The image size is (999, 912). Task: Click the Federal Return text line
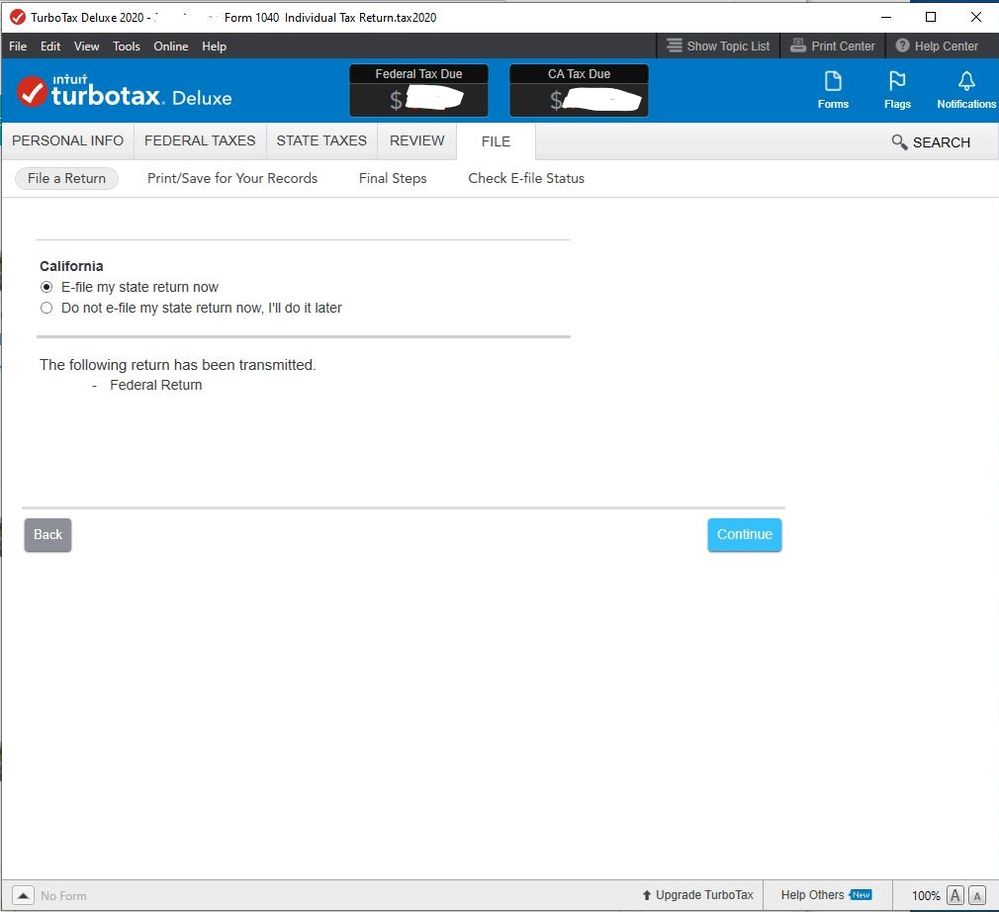[x=155, y=385]
